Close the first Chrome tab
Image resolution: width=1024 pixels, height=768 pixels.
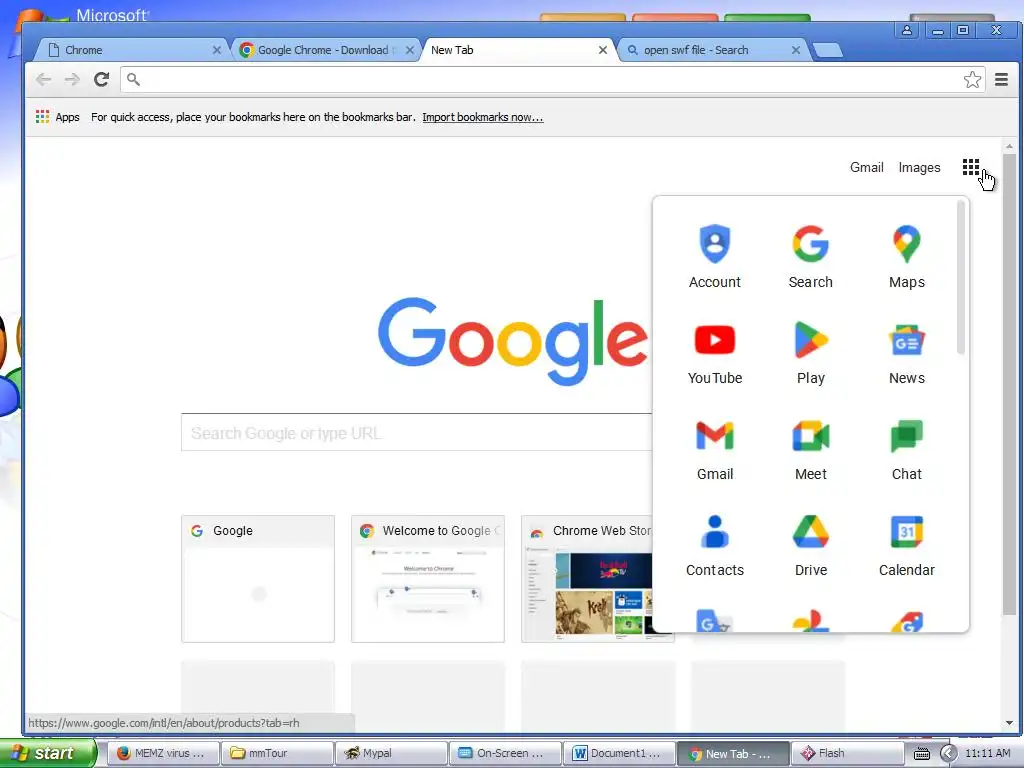(217, 50)
